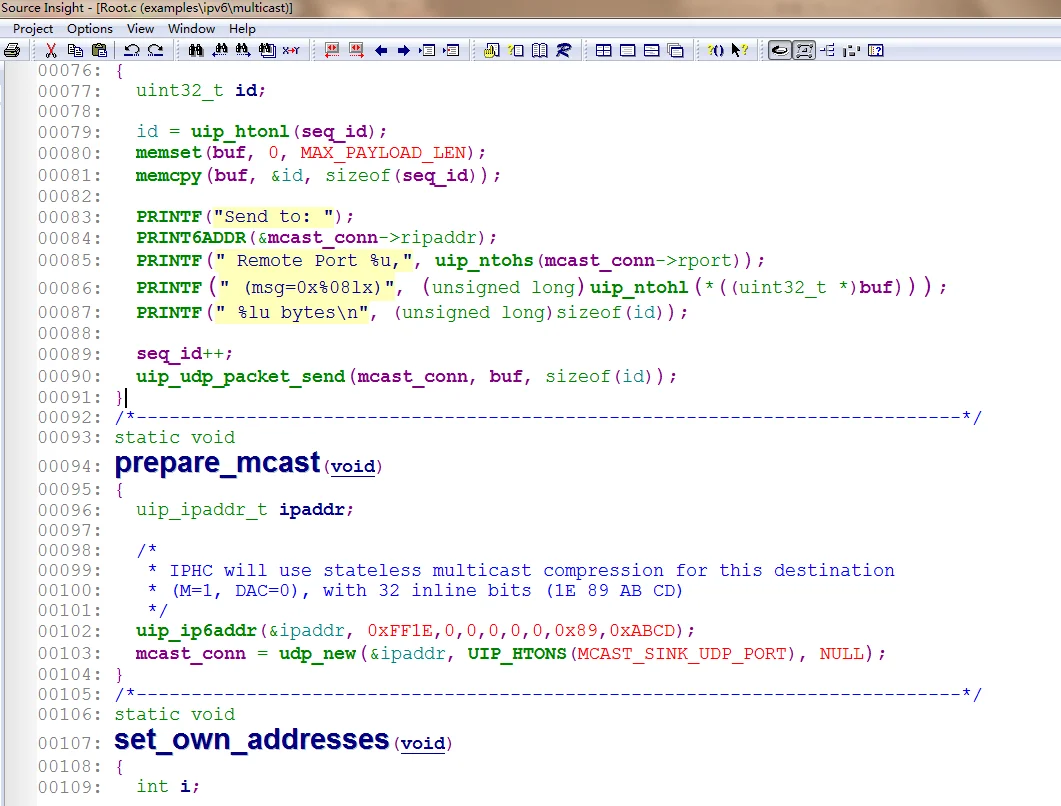The image size is (1061, 806).
Task: Click seq_id++ on line 89
Action: click(181, 353)
